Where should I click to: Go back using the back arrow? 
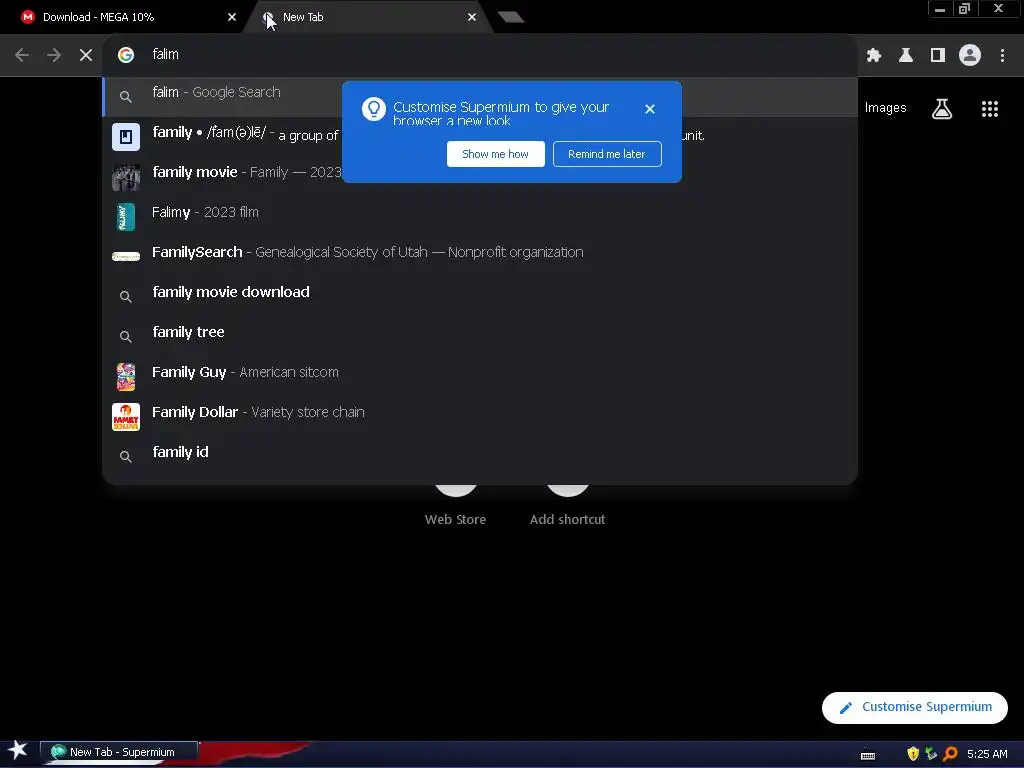(x=22, y=55)
